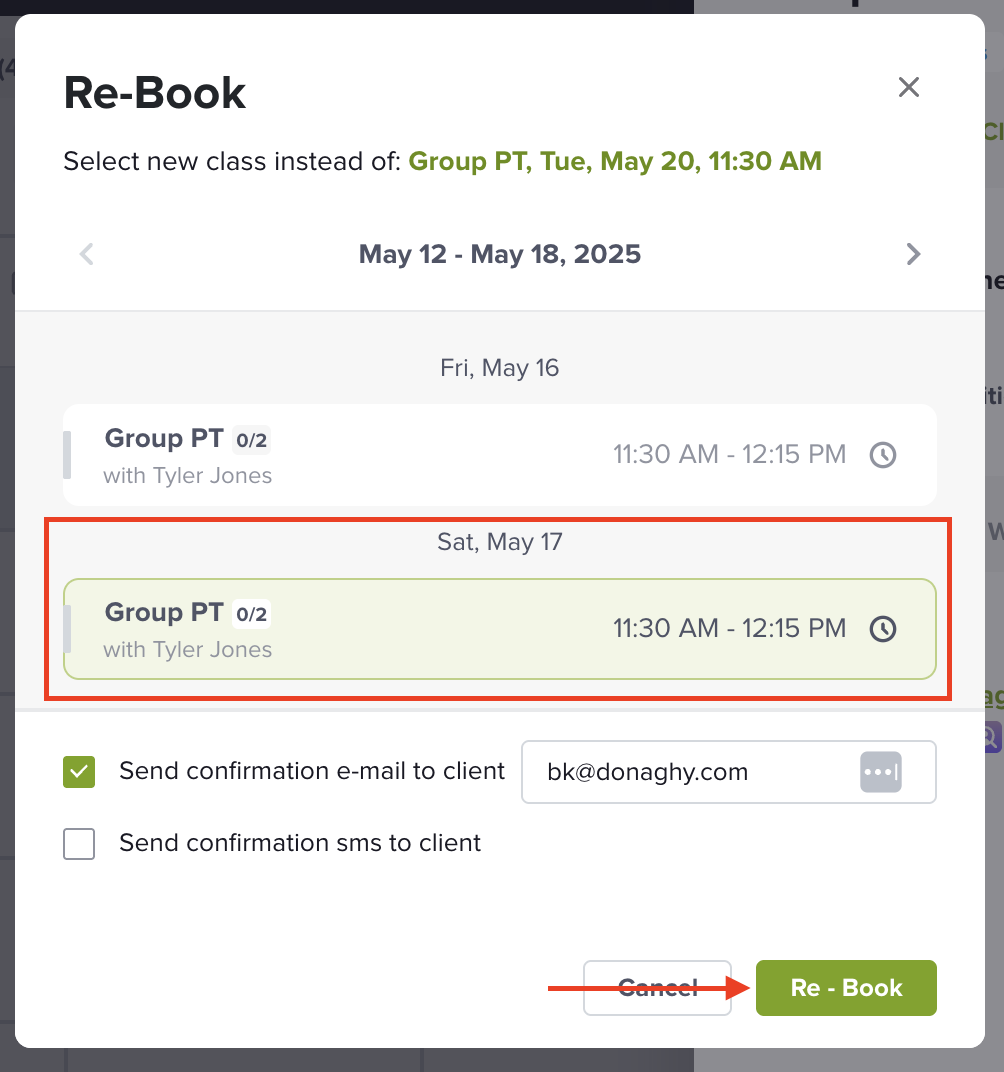Click the password manager icon in email field

point(880,772)
